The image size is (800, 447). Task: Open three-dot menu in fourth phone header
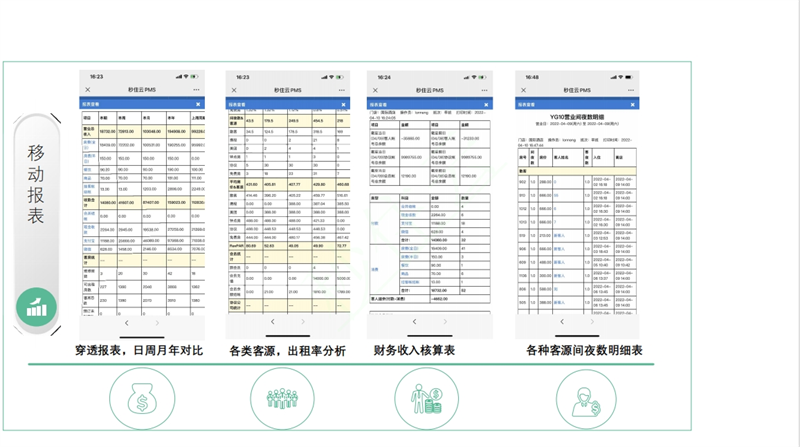pyautogui.click(x=630, y=89)
